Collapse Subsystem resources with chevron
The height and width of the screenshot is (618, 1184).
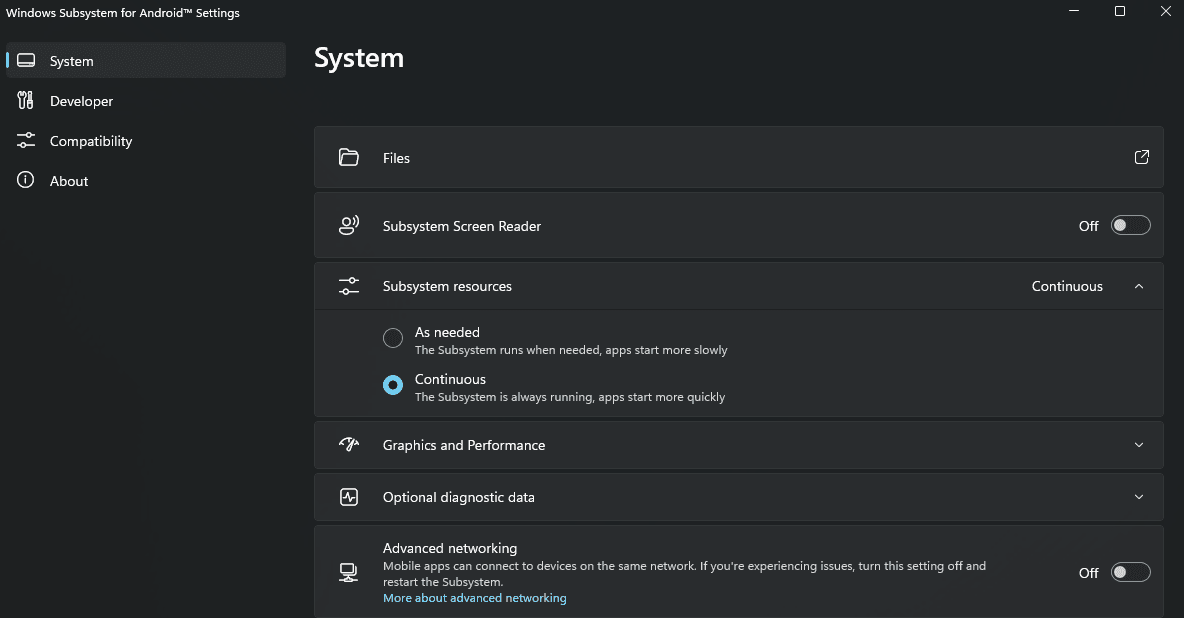tap(1139, 286)
